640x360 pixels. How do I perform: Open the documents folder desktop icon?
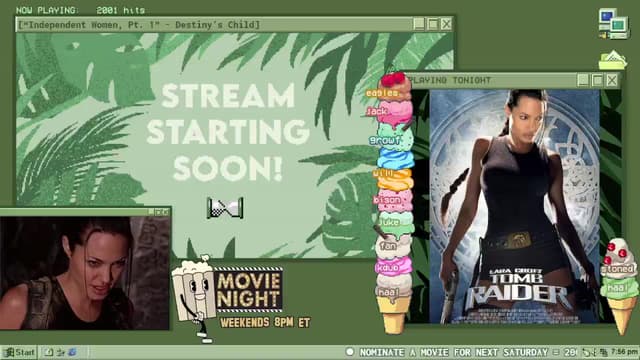pos(612,60)
